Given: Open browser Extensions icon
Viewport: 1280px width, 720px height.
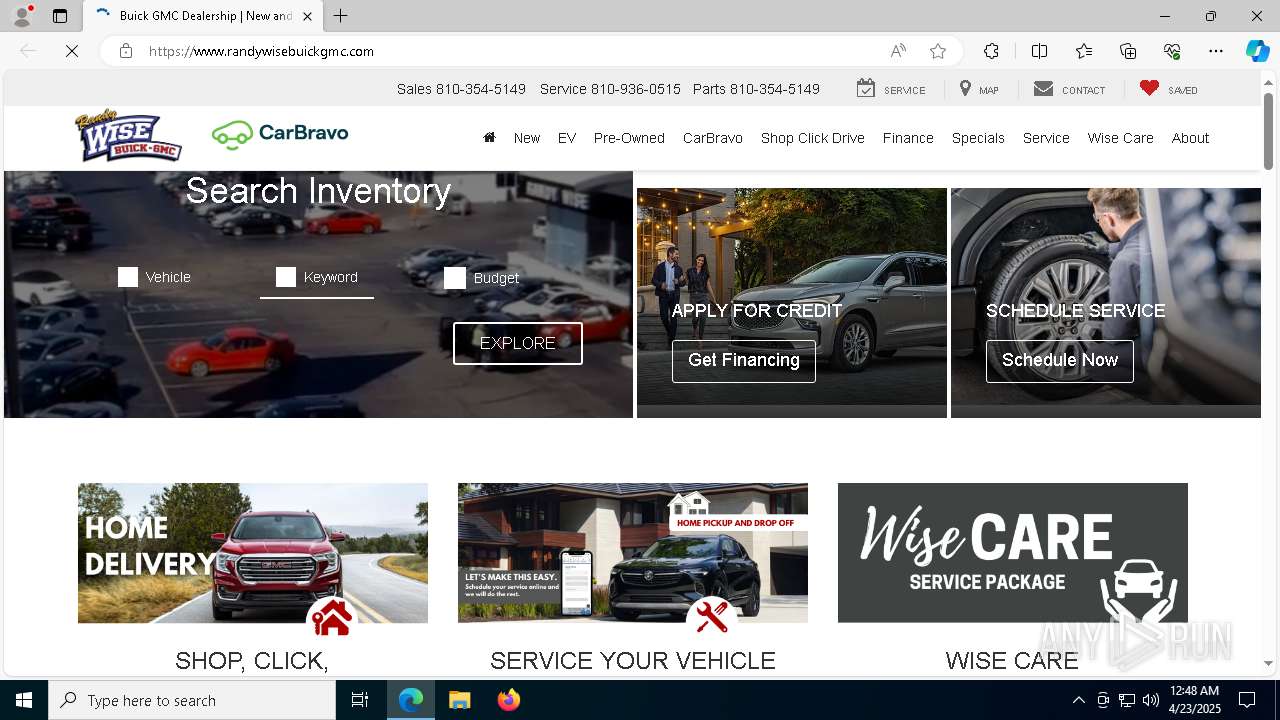Looking at the screenshot, I should click(x=991, y=51).
